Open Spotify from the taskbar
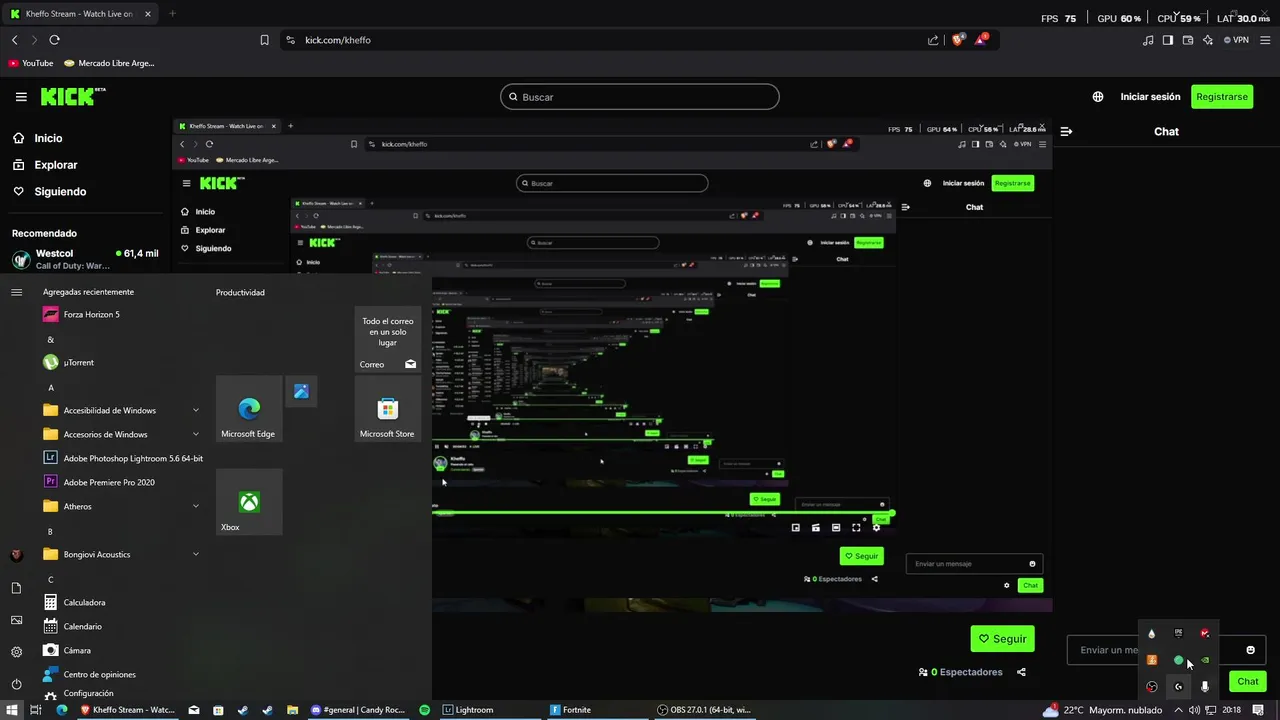Screen dimensions: 1280x720 coord(425,710)
